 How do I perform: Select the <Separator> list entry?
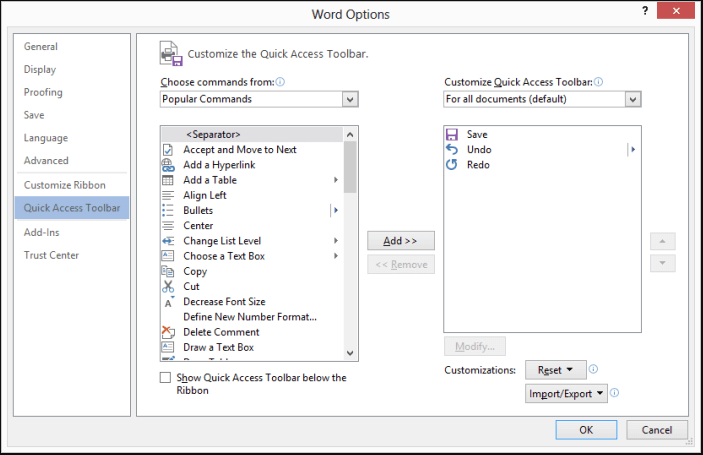252,134
